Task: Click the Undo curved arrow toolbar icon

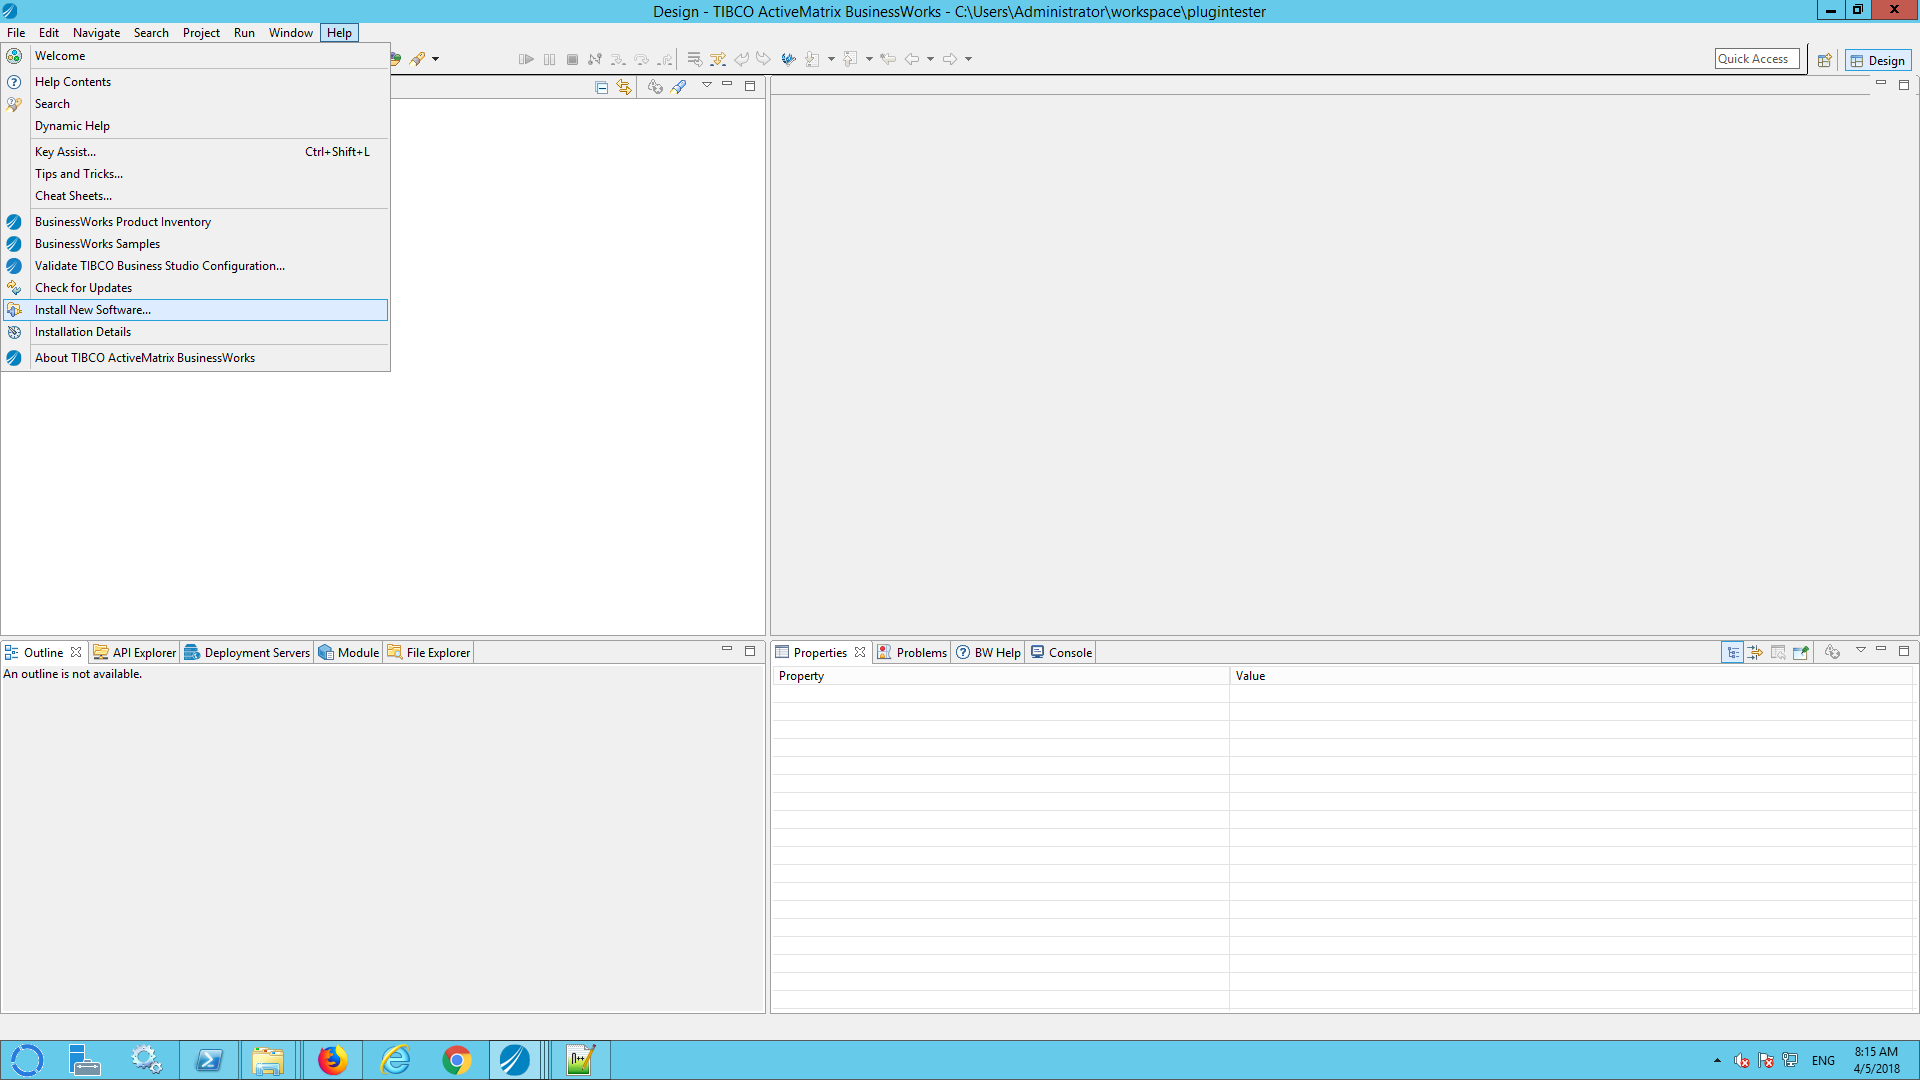Action: 741,59
